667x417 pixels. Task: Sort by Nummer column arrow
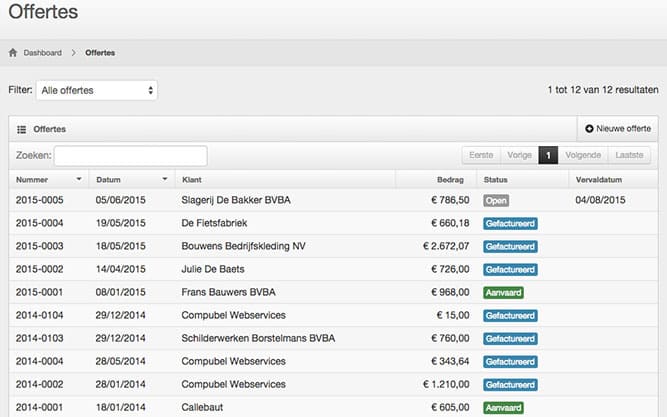[78, 180]
